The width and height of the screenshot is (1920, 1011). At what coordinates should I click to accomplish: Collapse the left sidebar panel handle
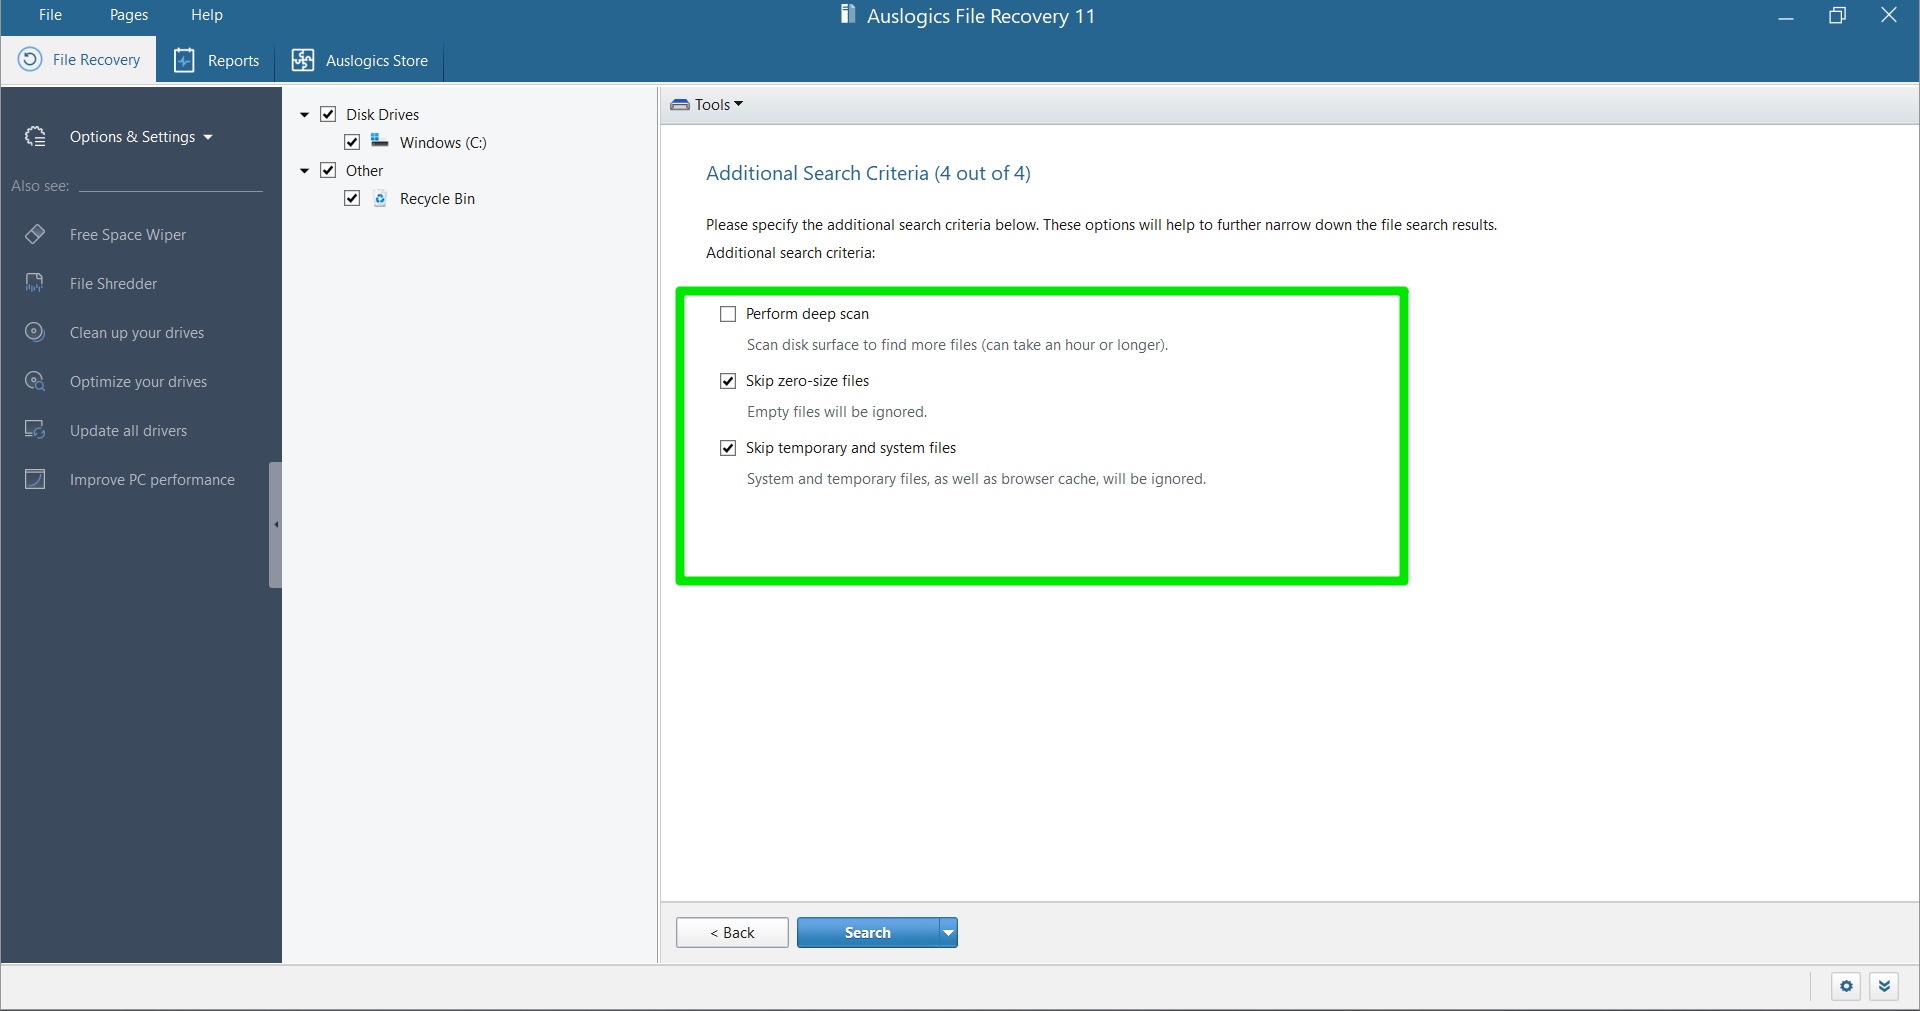(275, 524)
